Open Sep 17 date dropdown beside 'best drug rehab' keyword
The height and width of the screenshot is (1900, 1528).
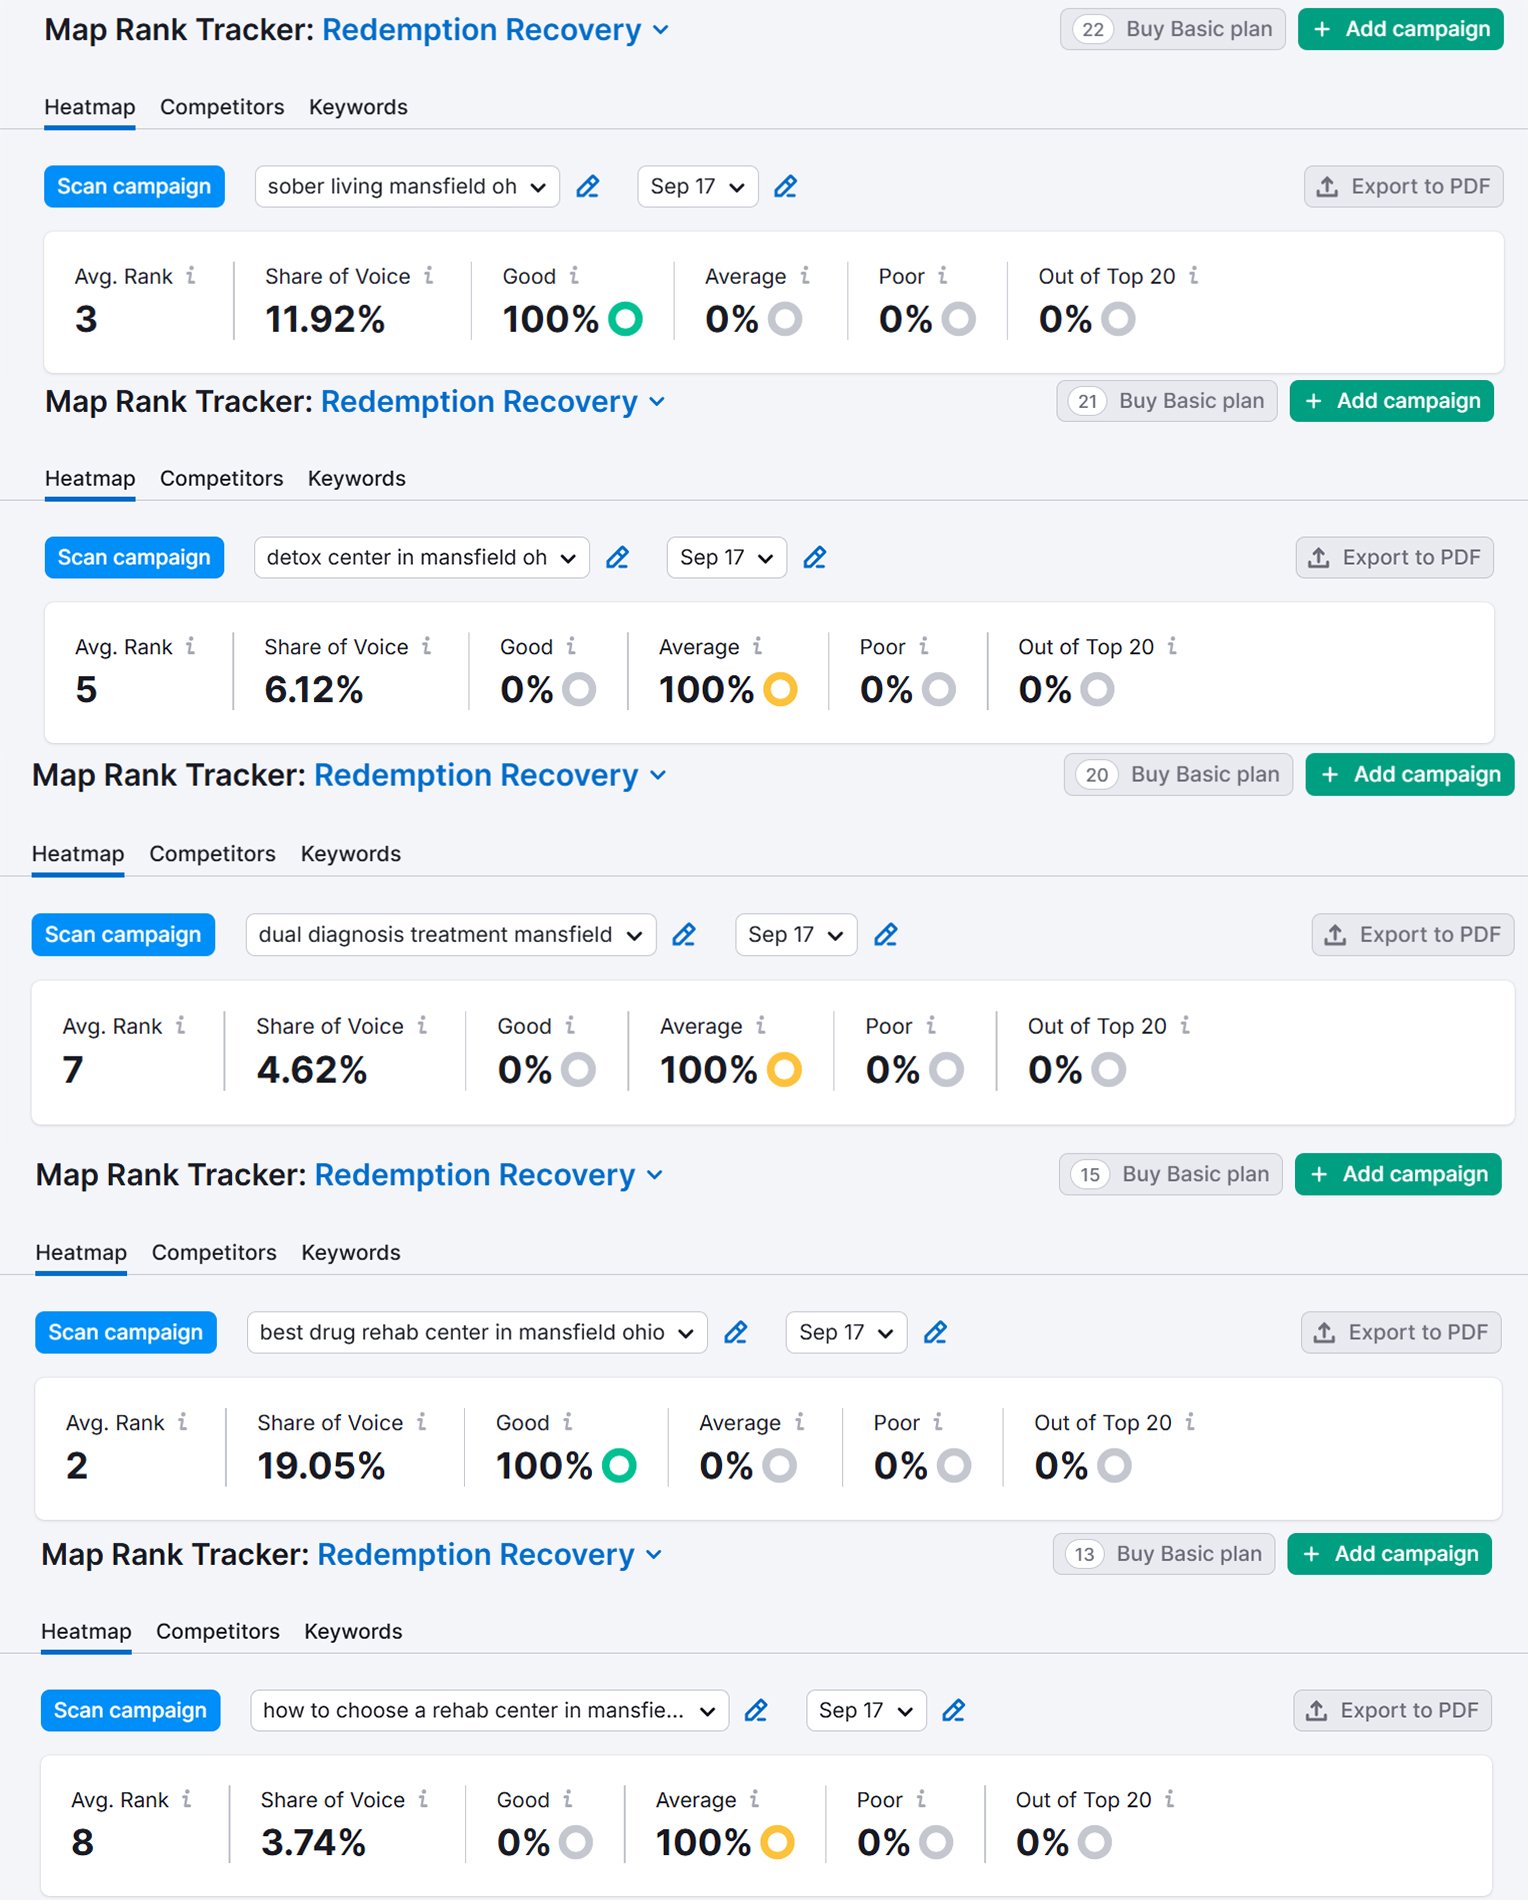pos(846,1333)
